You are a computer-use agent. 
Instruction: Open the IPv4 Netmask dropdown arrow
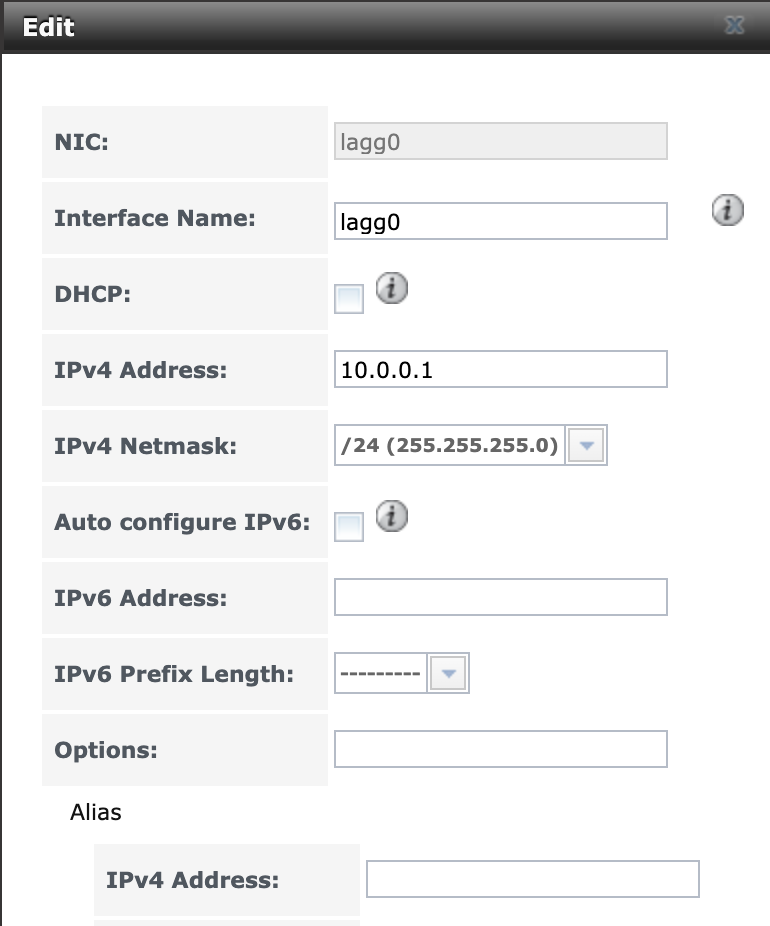(586, 445)
